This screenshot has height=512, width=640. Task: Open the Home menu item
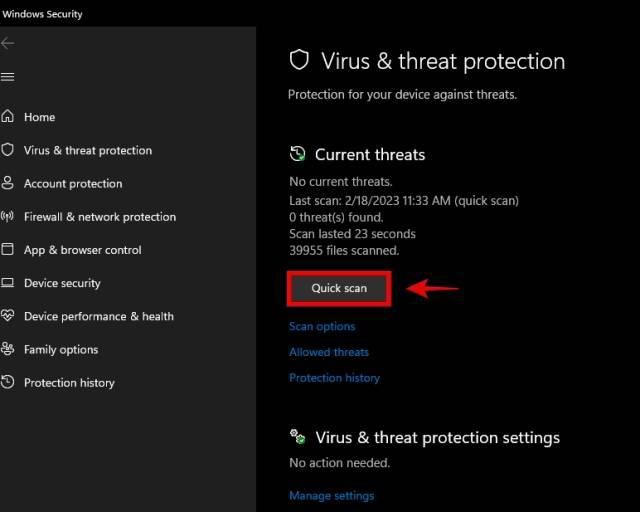click(x=40, y=117)
